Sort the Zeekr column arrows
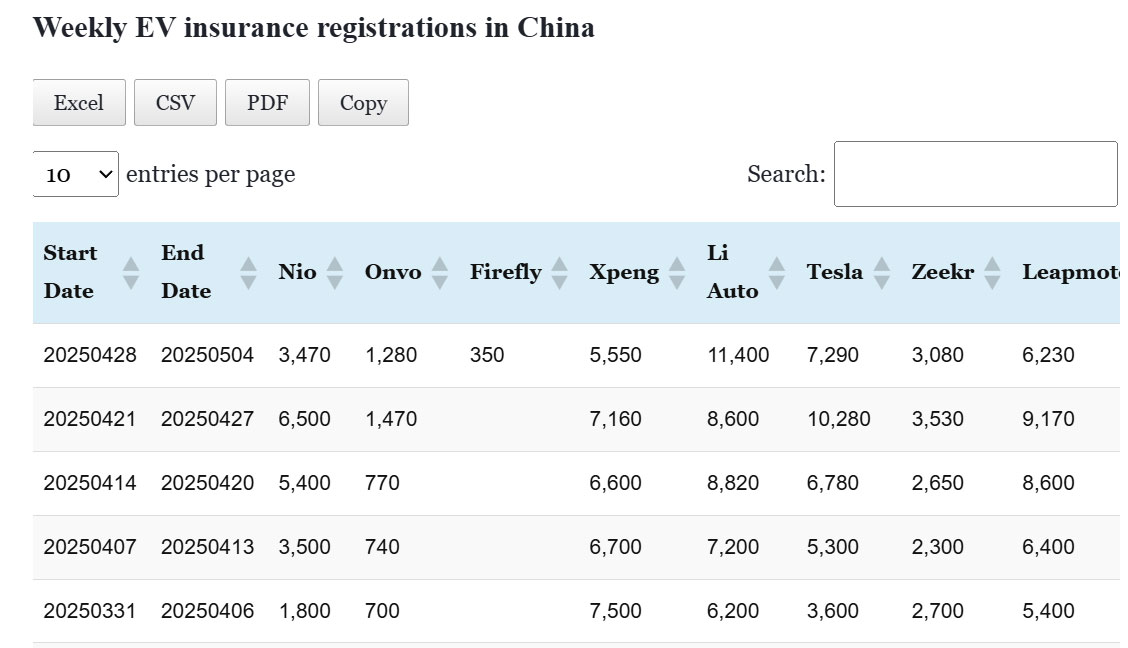Screen dimensions: 1128x648 (992, 272)
